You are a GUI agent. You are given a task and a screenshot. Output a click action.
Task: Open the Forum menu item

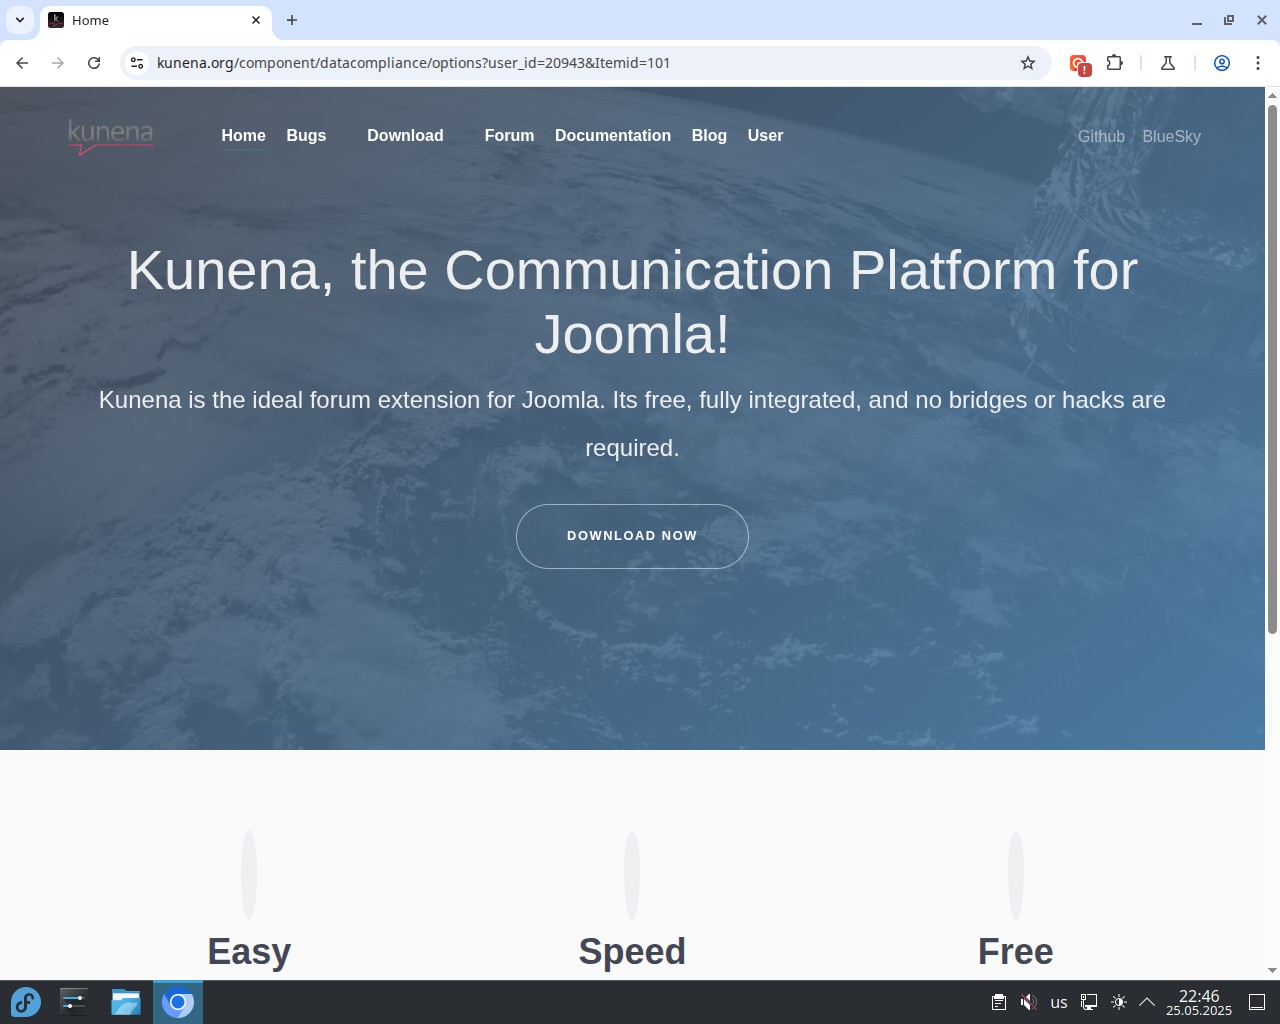click(x=509, y=136)
